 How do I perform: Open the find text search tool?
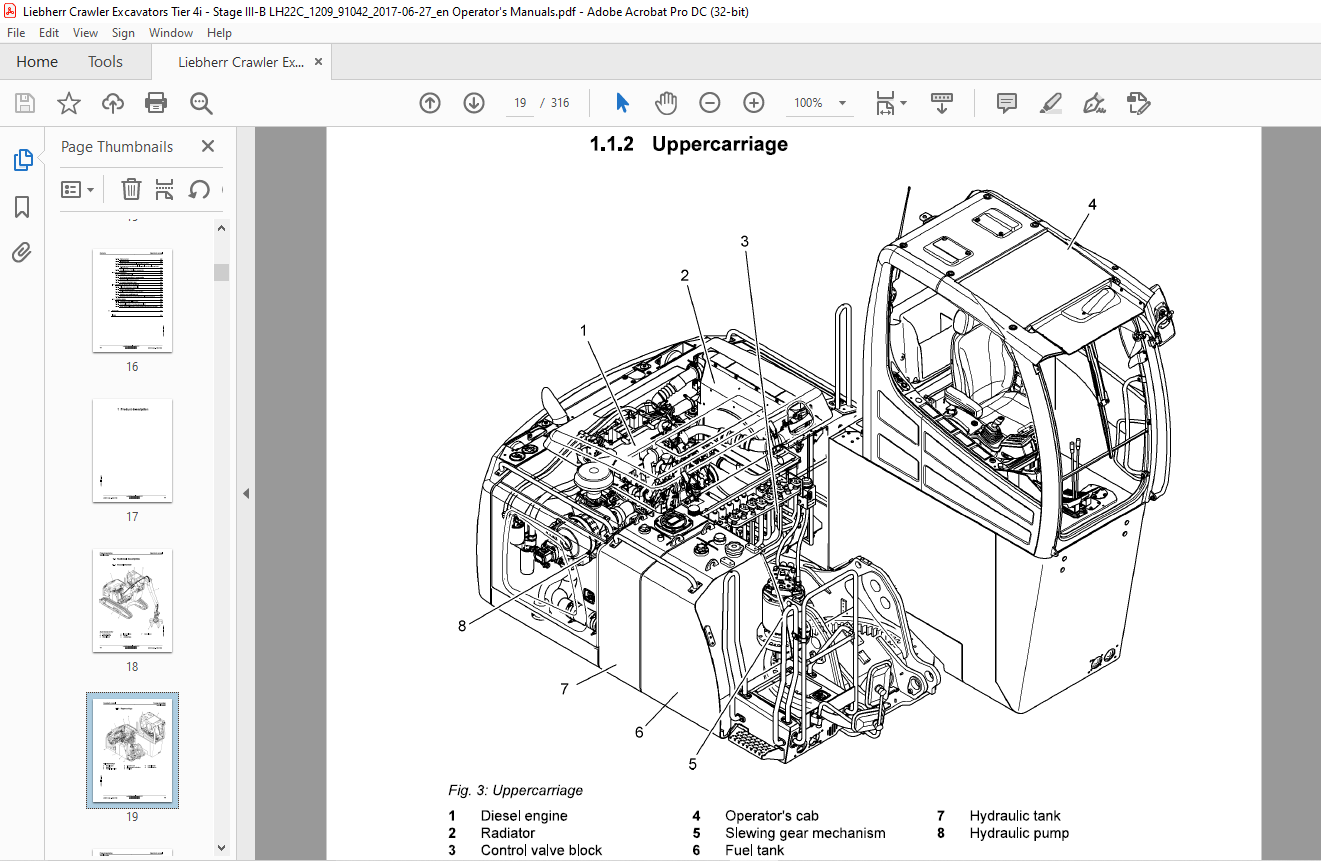202,103
